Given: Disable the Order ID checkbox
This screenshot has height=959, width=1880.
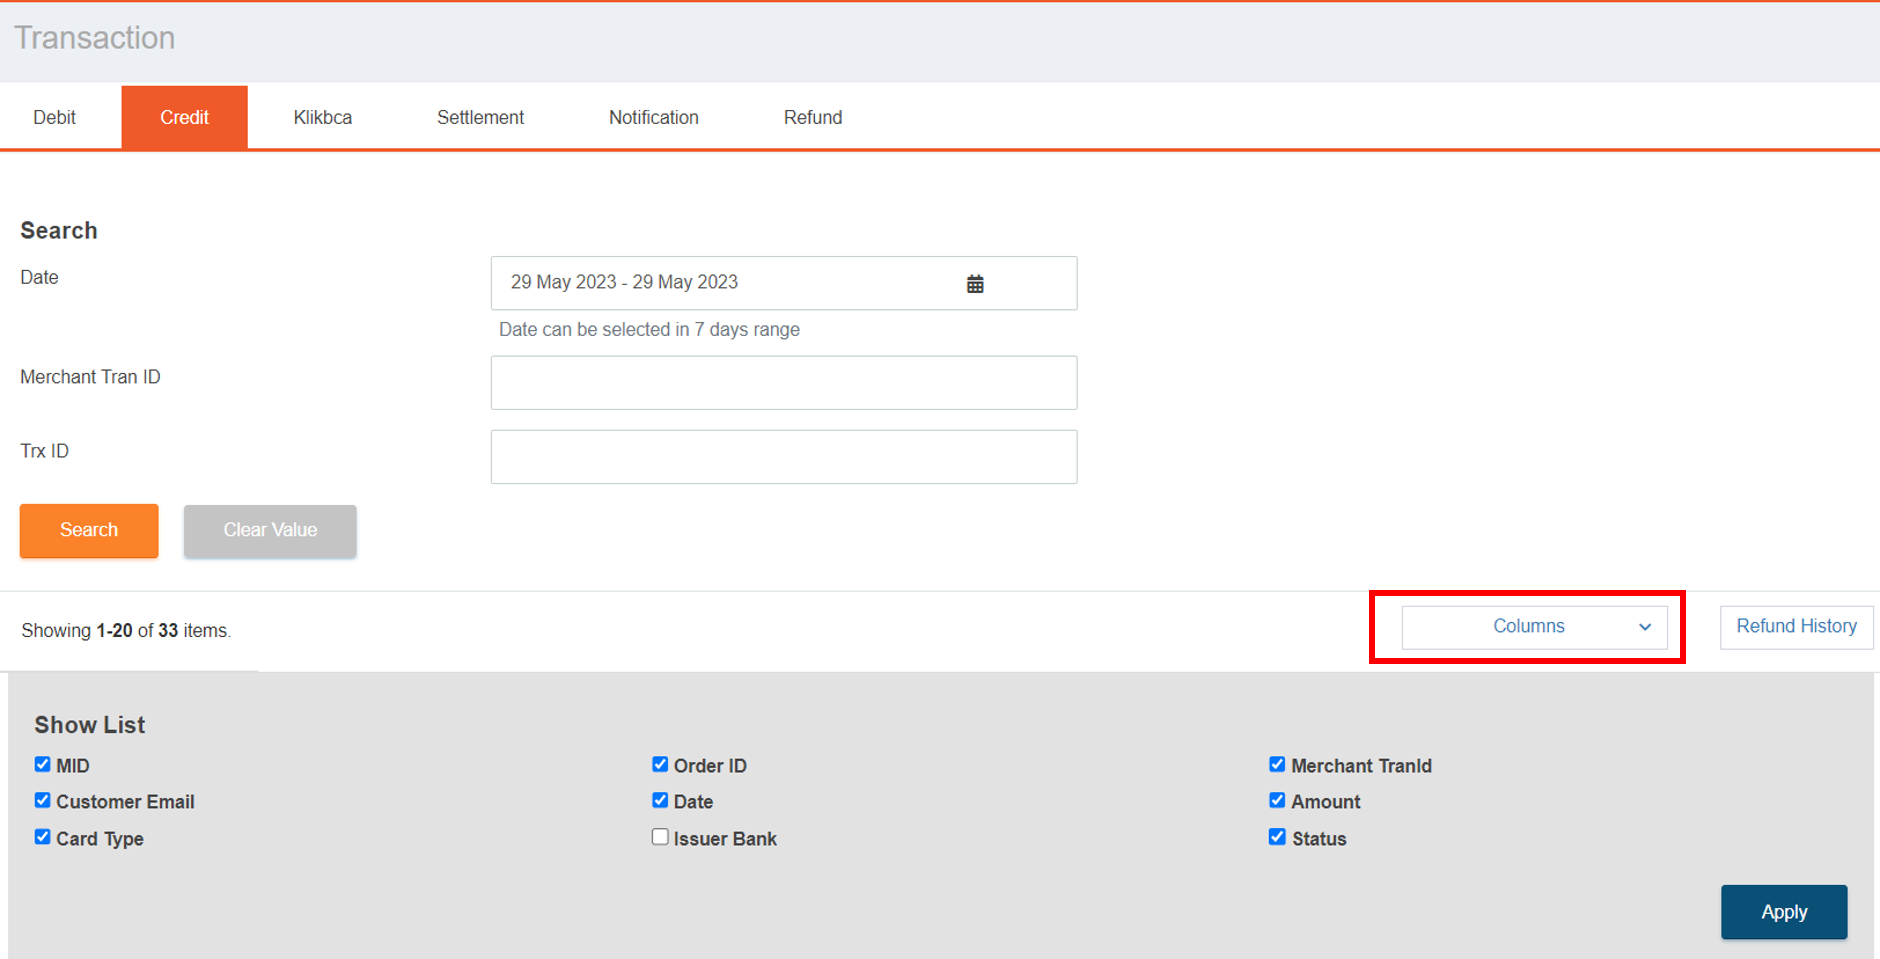Looking at the screenshot, I should coord(660,765).
